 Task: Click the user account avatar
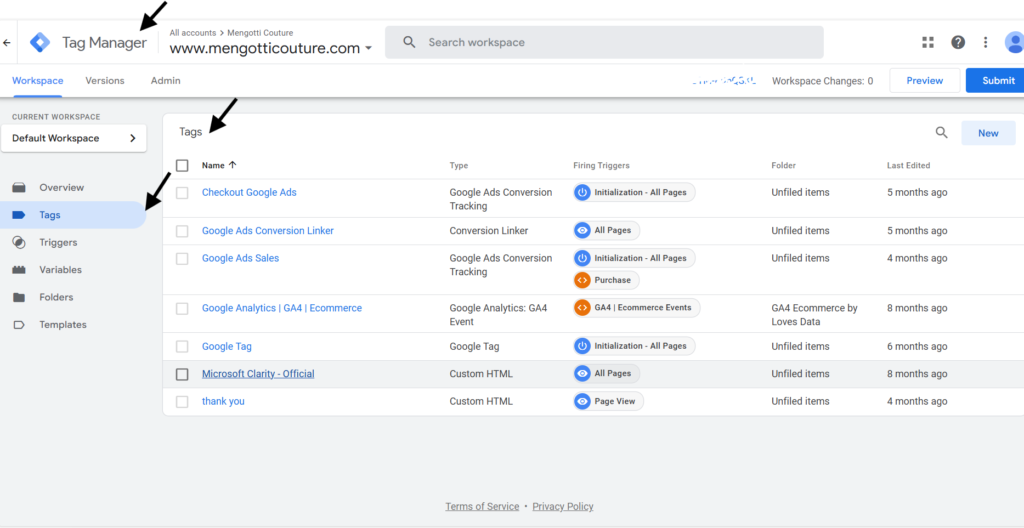[x=1015, y=42]
